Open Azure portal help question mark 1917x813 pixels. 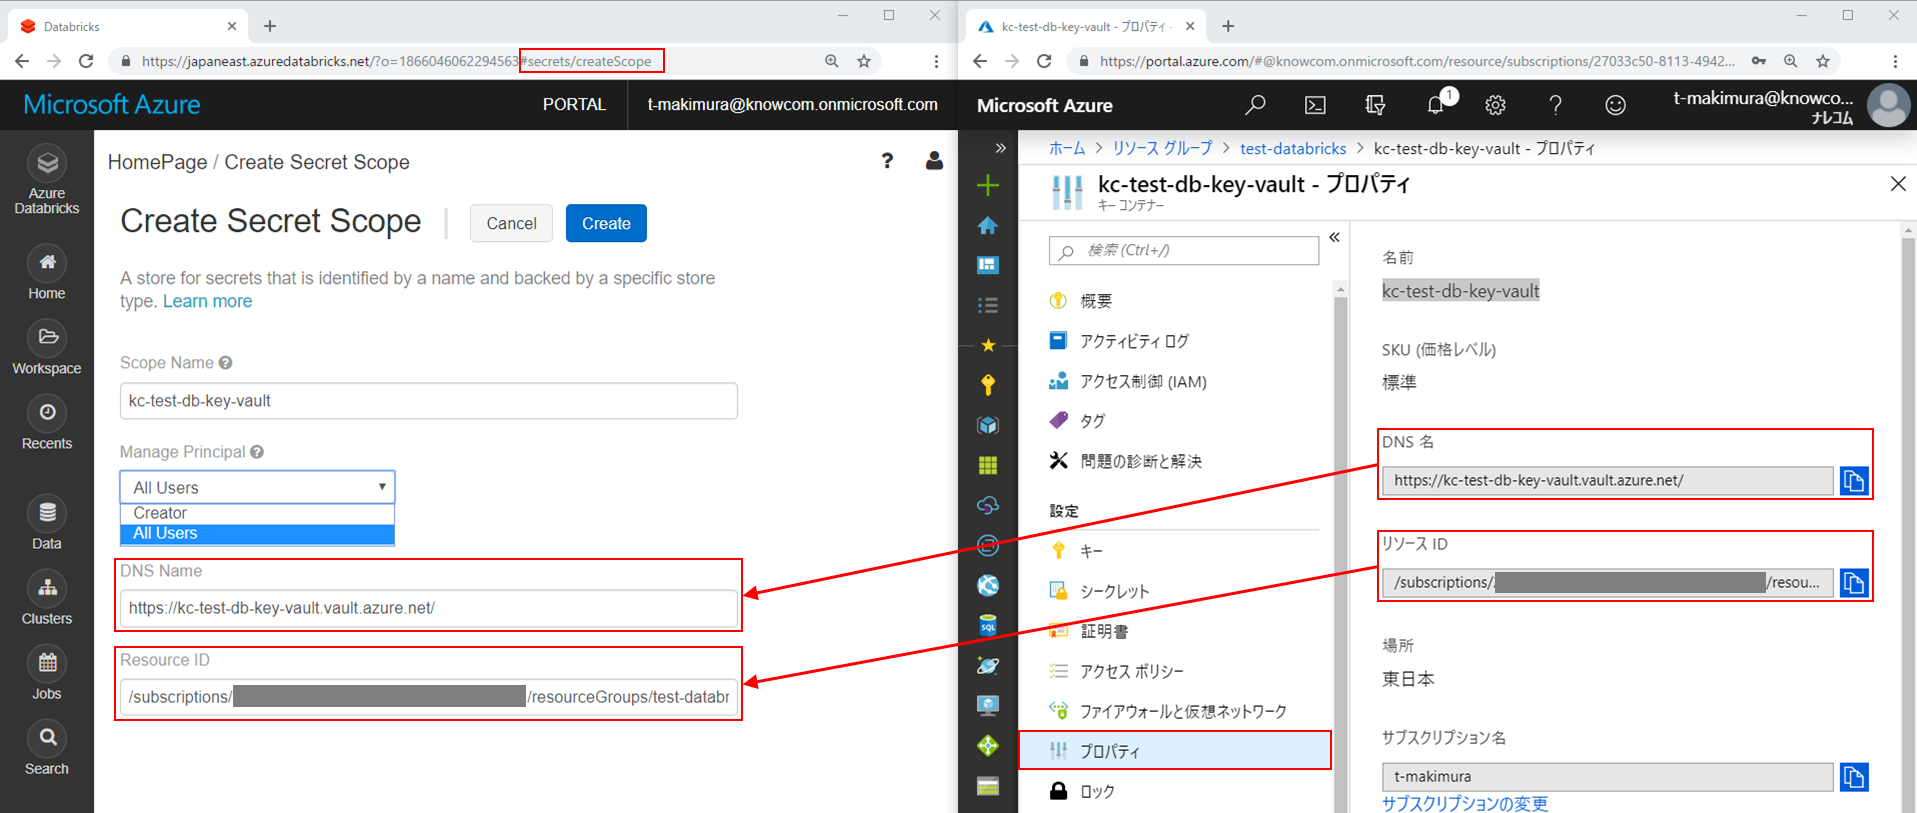(x=1555, y=105)
